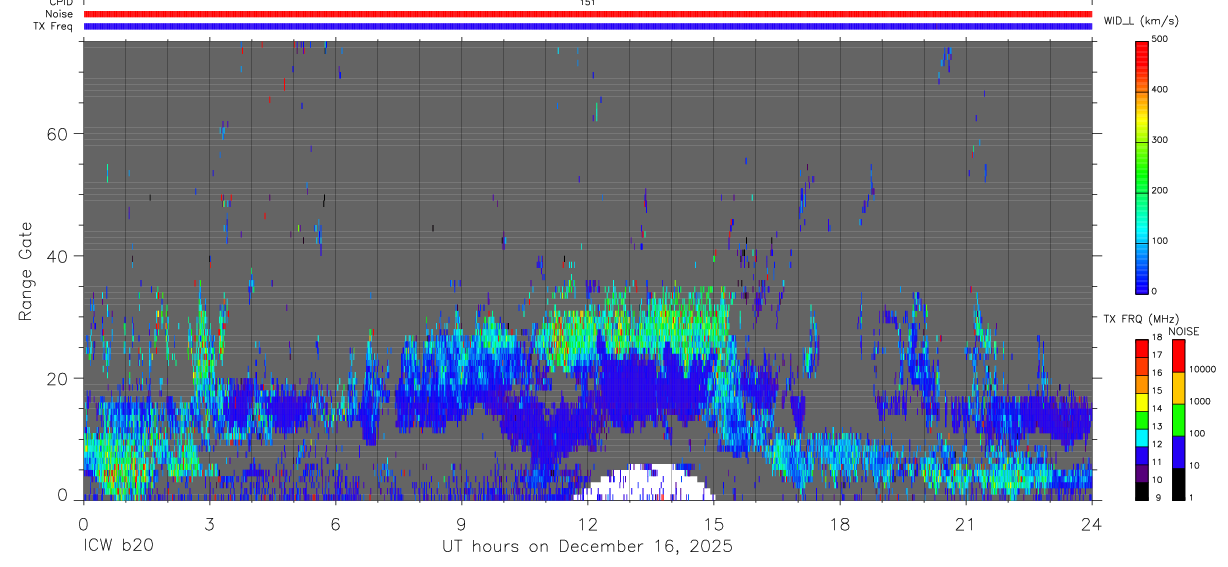Image resolution: width=1228 pixels, height=567 pixels.
Task: Click the 'ICW b20' radar beam label
Action: click(118, 547)
